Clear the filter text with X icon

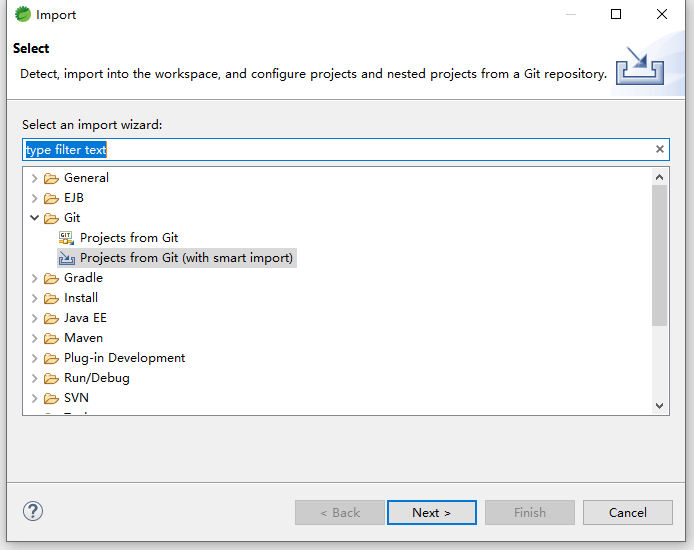659,150
